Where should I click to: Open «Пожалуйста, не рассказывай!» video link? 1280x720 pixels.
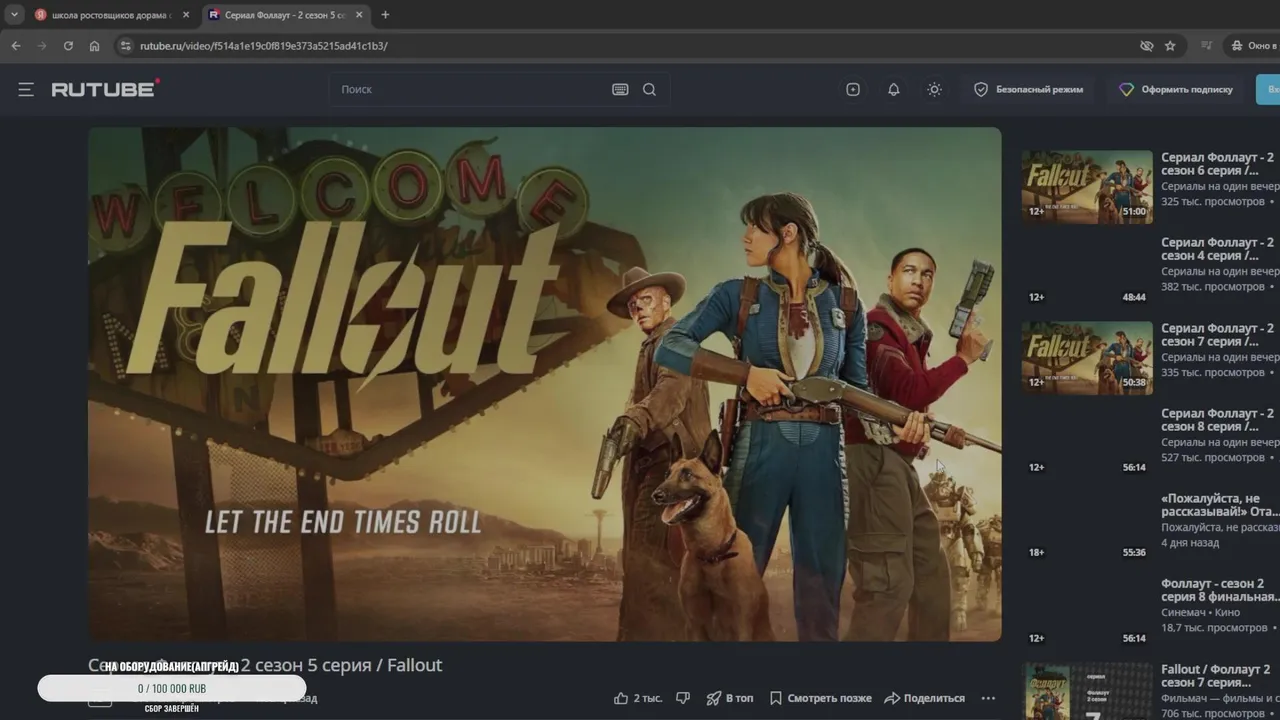point(1220,505)
